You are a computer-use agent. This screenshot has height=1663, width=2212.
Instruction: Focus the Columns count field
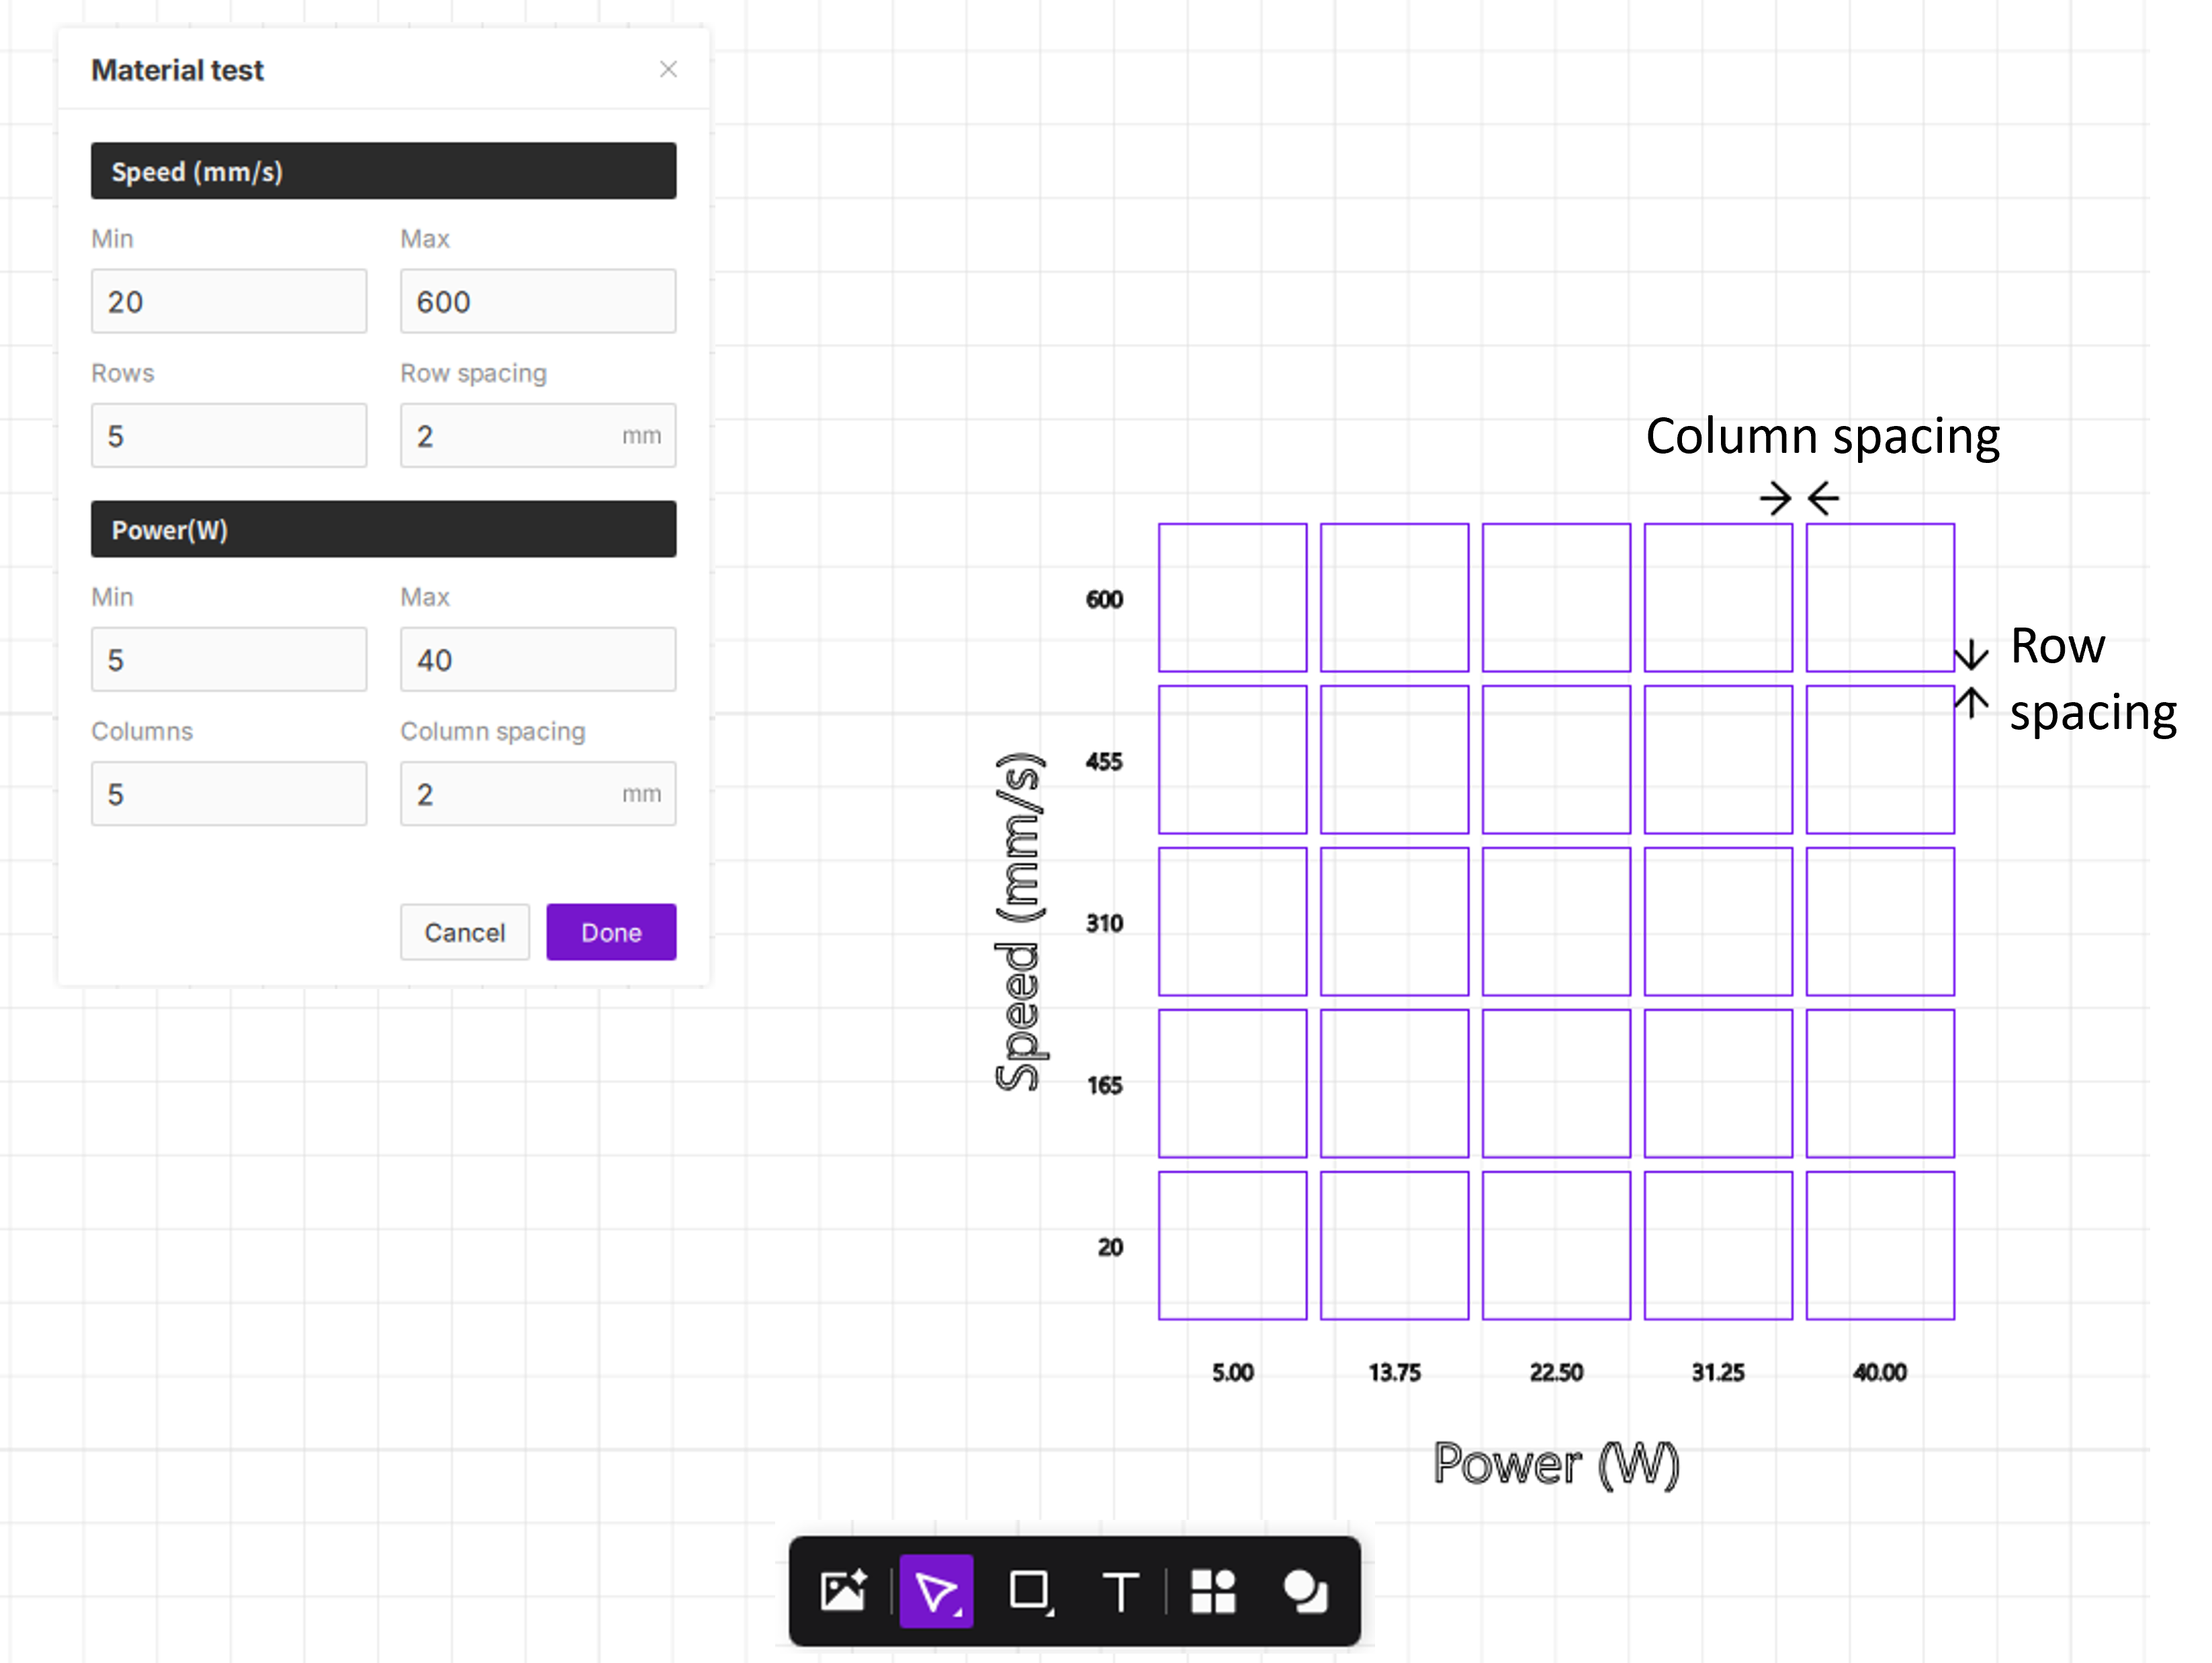228,794
